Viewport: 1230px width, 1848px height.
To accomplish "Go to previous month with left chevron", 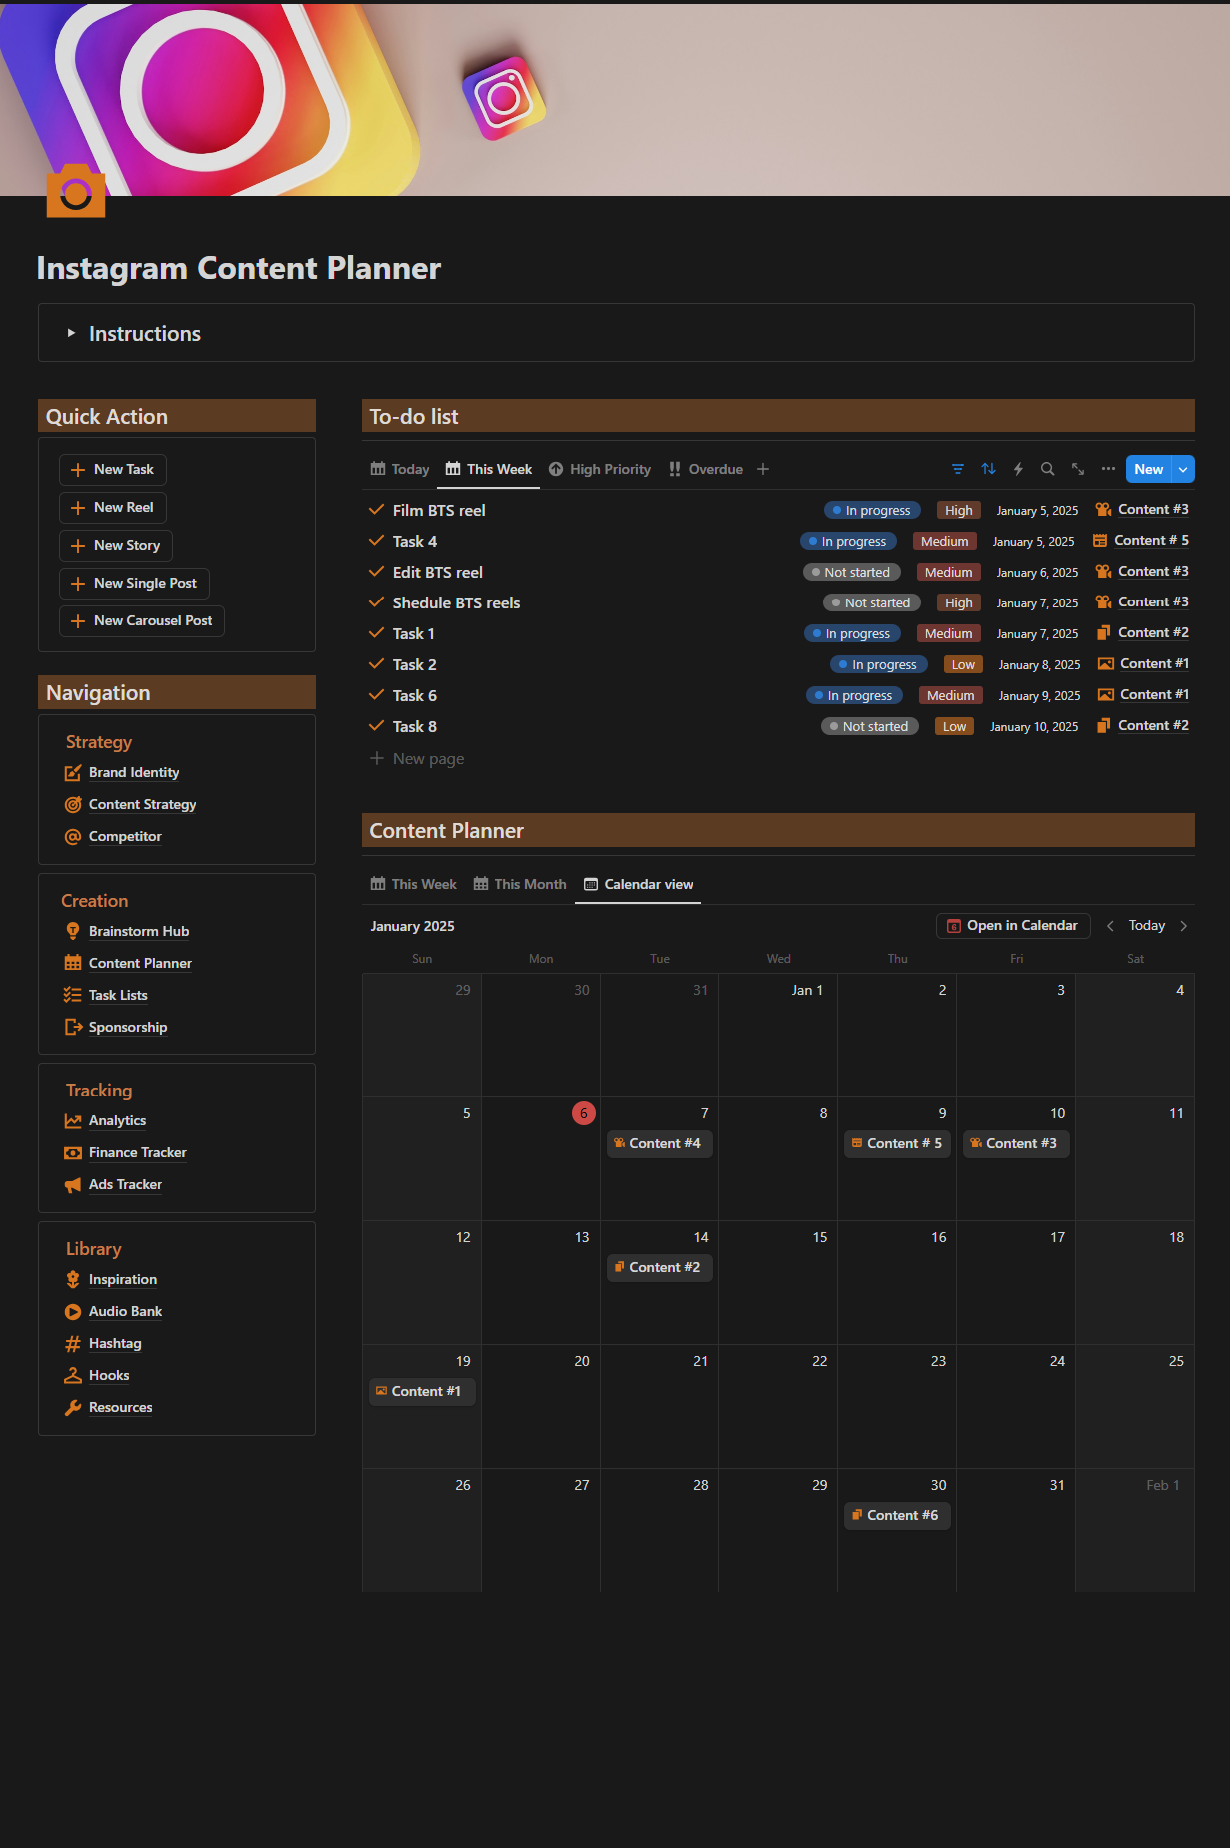I will click(x=1110, y=926).
